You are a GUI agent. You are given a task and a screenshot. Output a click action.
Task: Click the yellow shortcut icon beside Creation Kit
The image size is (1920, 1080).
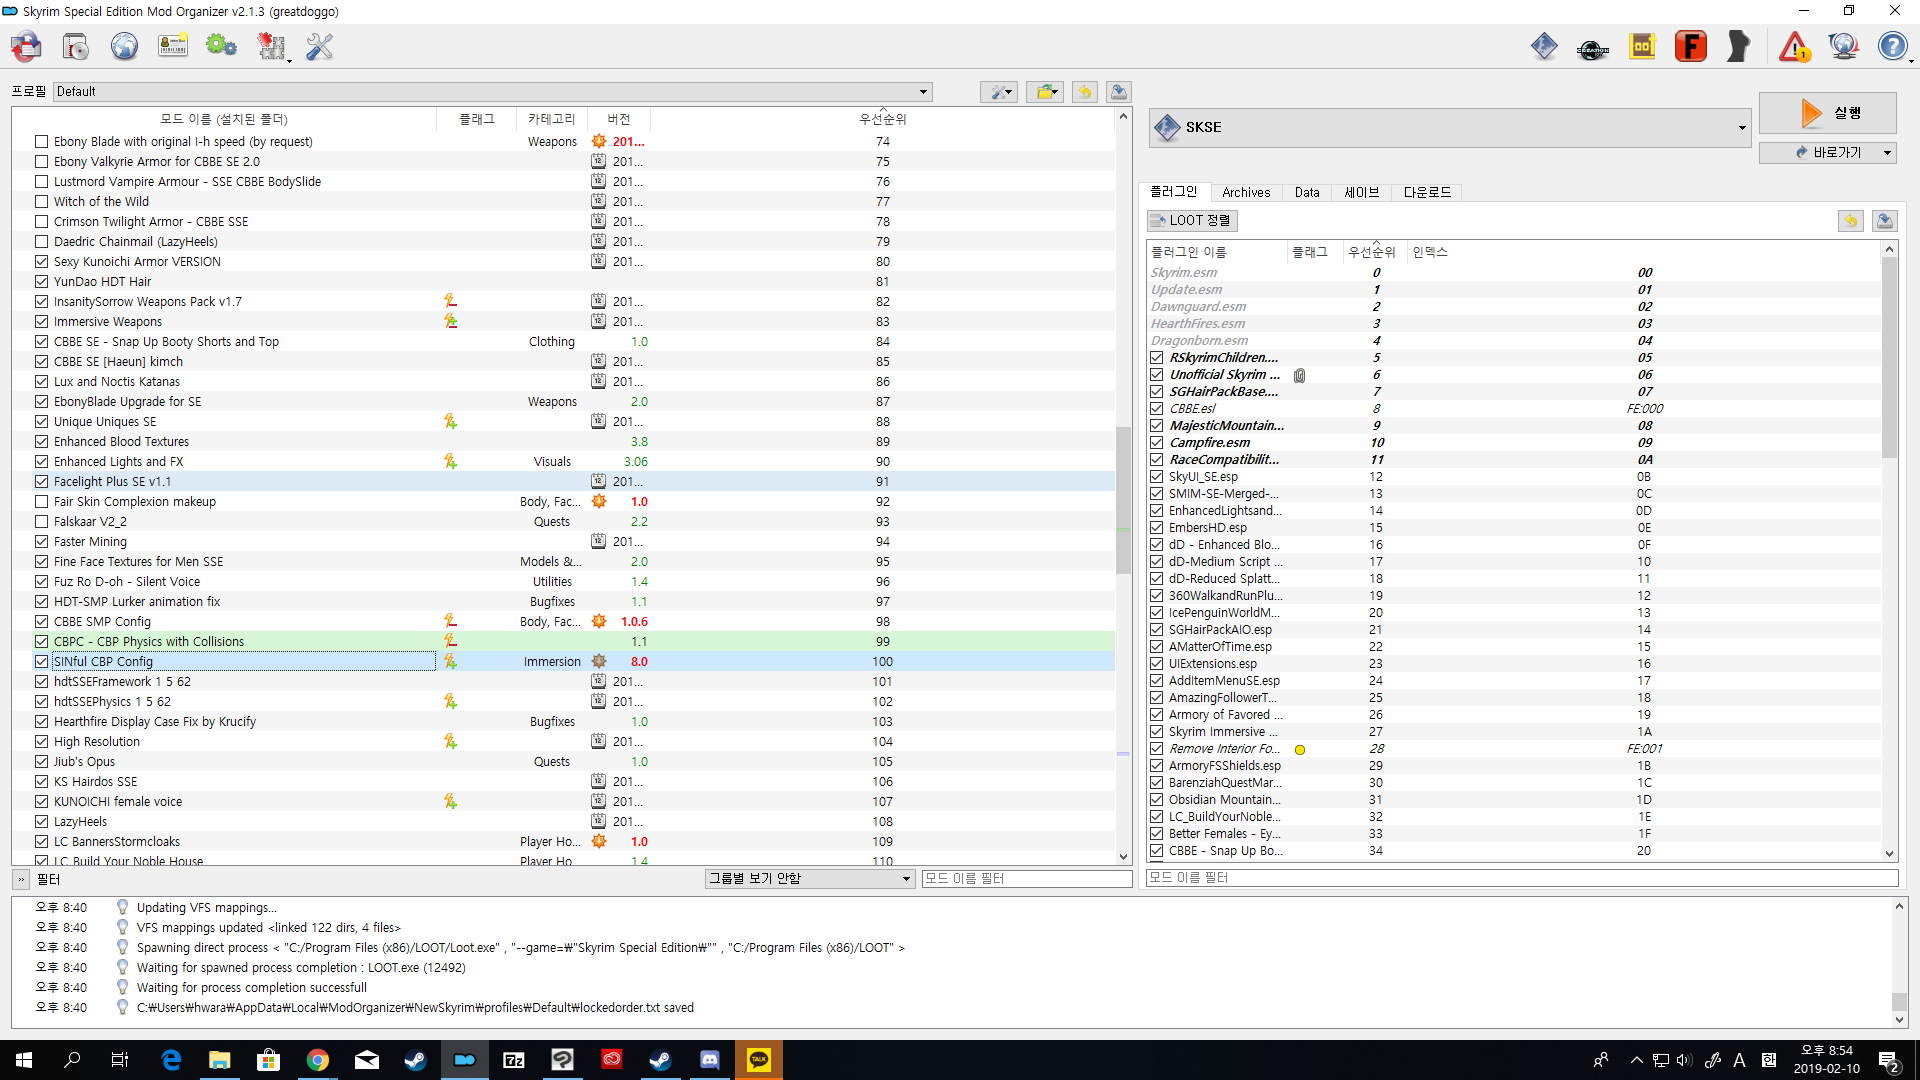pos(1642,46)
